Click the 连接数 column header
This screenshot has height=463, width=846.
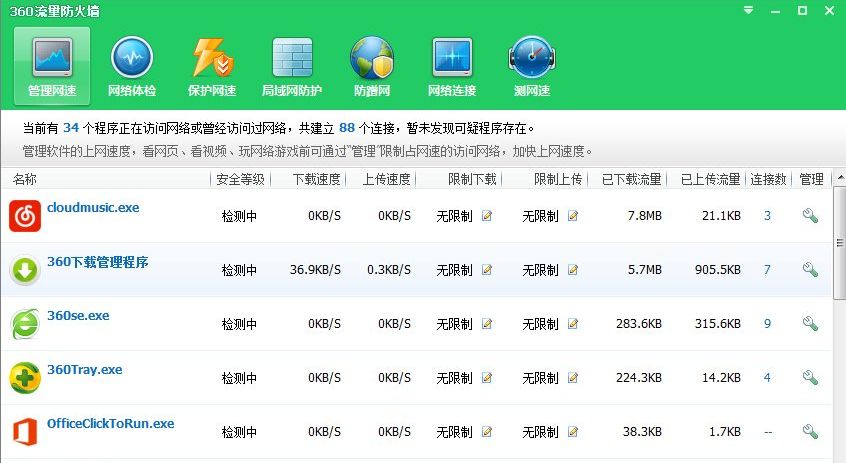767,180
